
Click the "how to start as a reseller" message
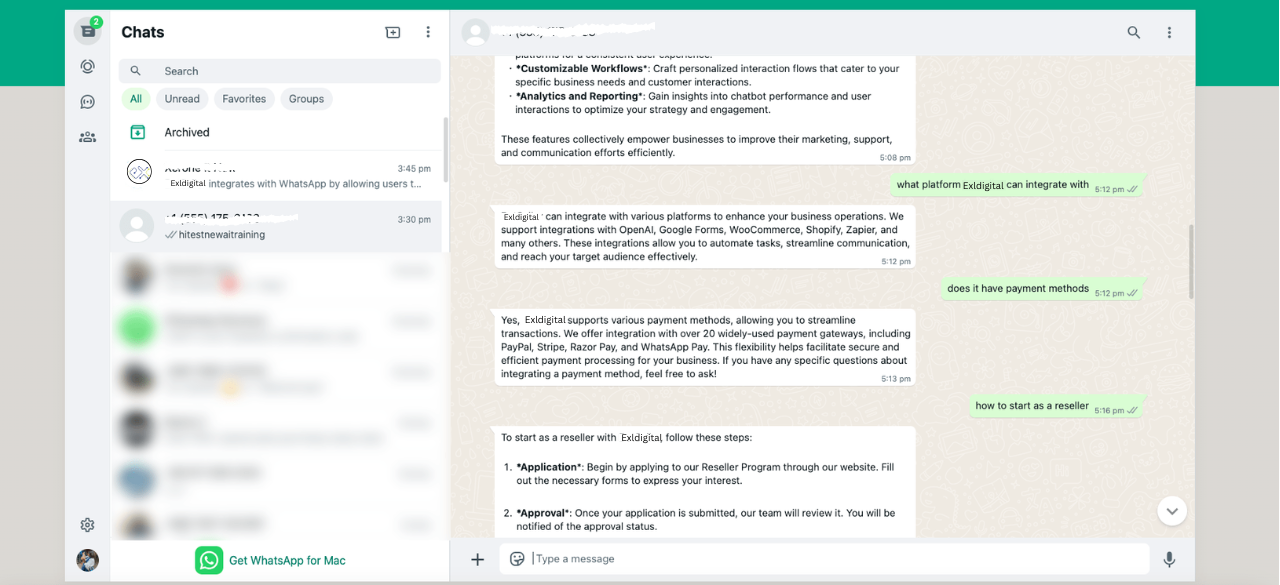click(1057, 406)
